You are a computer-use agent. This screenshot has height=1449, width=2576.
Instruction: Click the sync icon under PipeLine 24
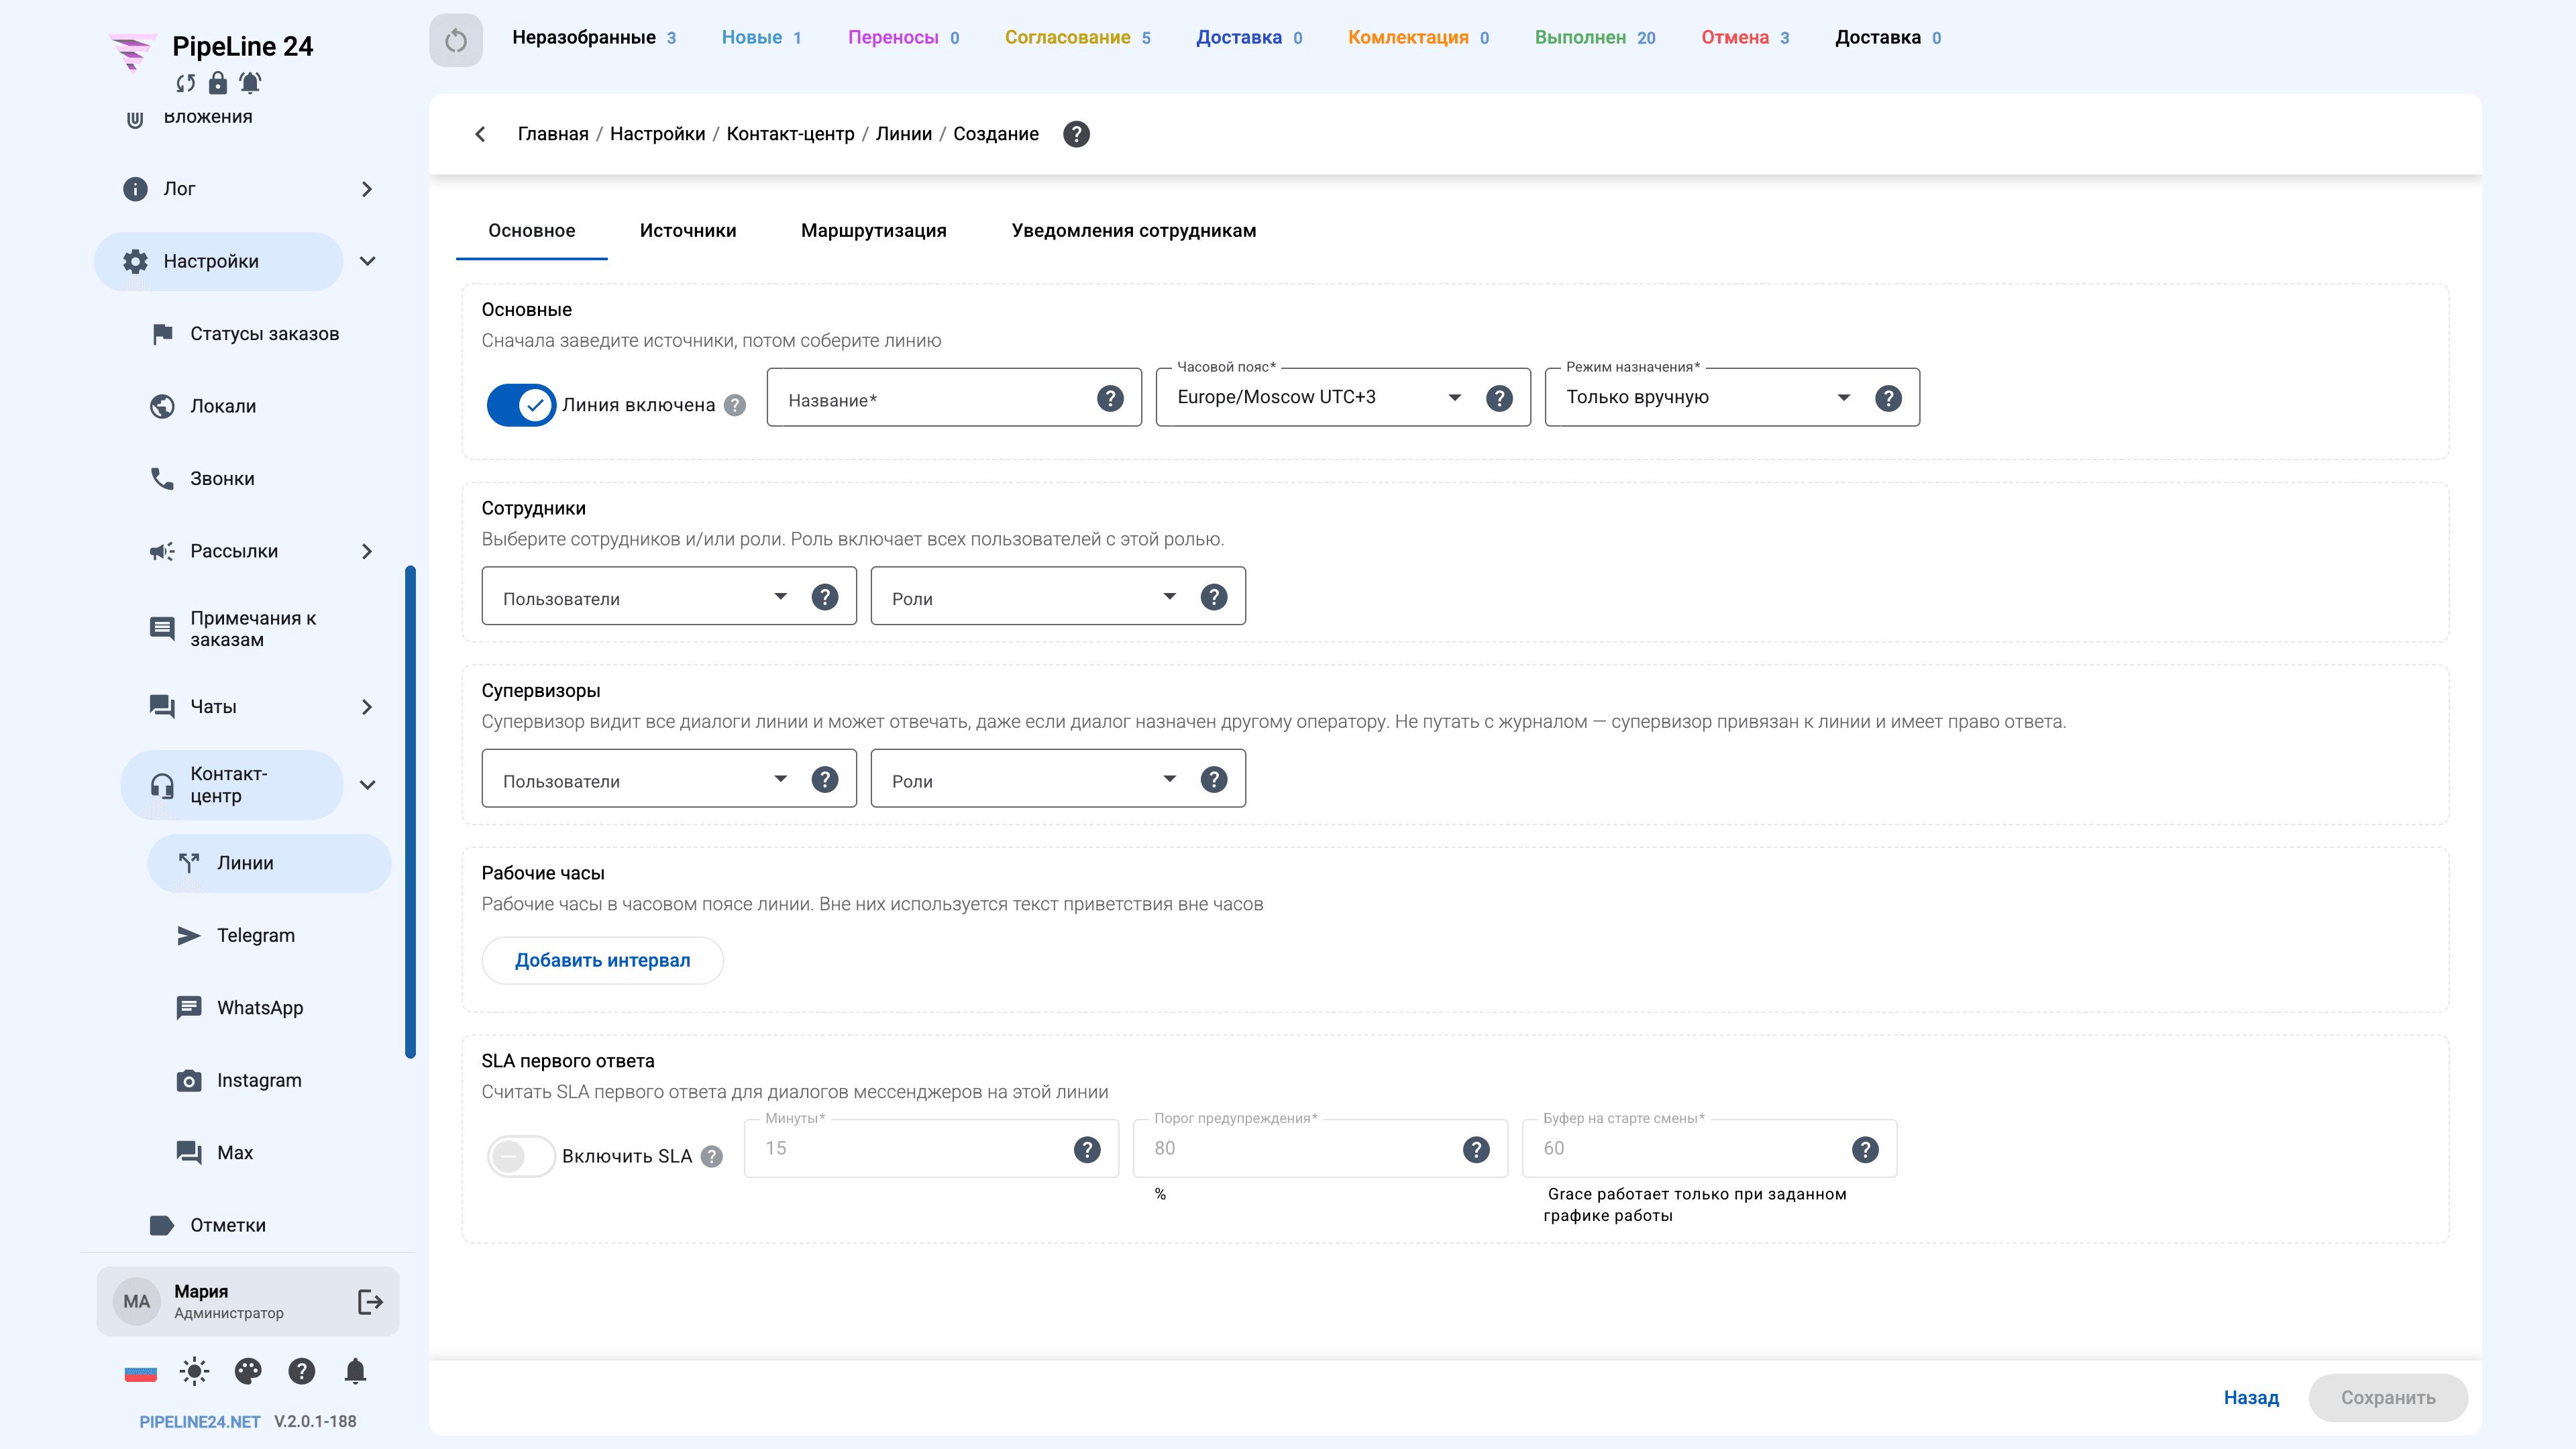[x=186, y=83]
